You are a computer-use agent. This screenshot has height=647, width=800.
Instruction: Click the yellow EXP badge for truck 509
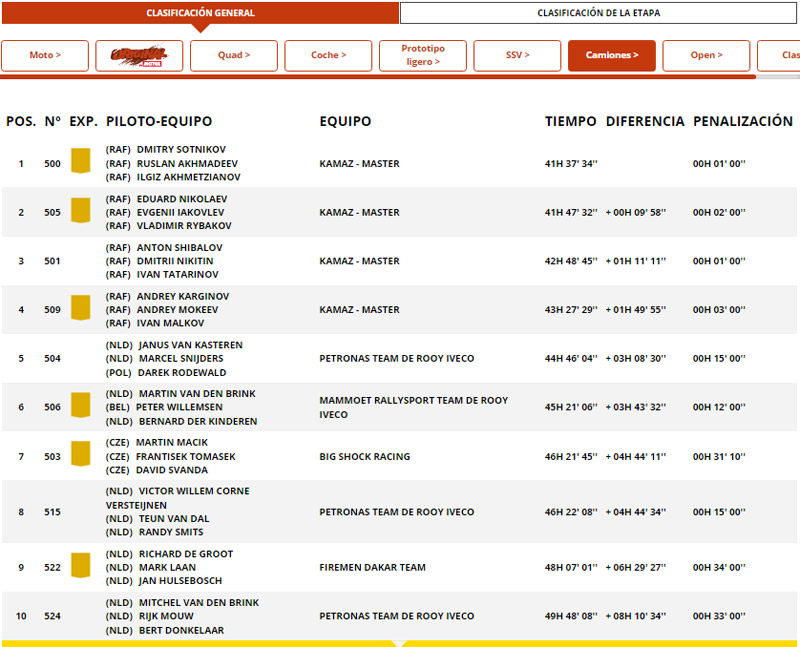click(x=80, y=308)
